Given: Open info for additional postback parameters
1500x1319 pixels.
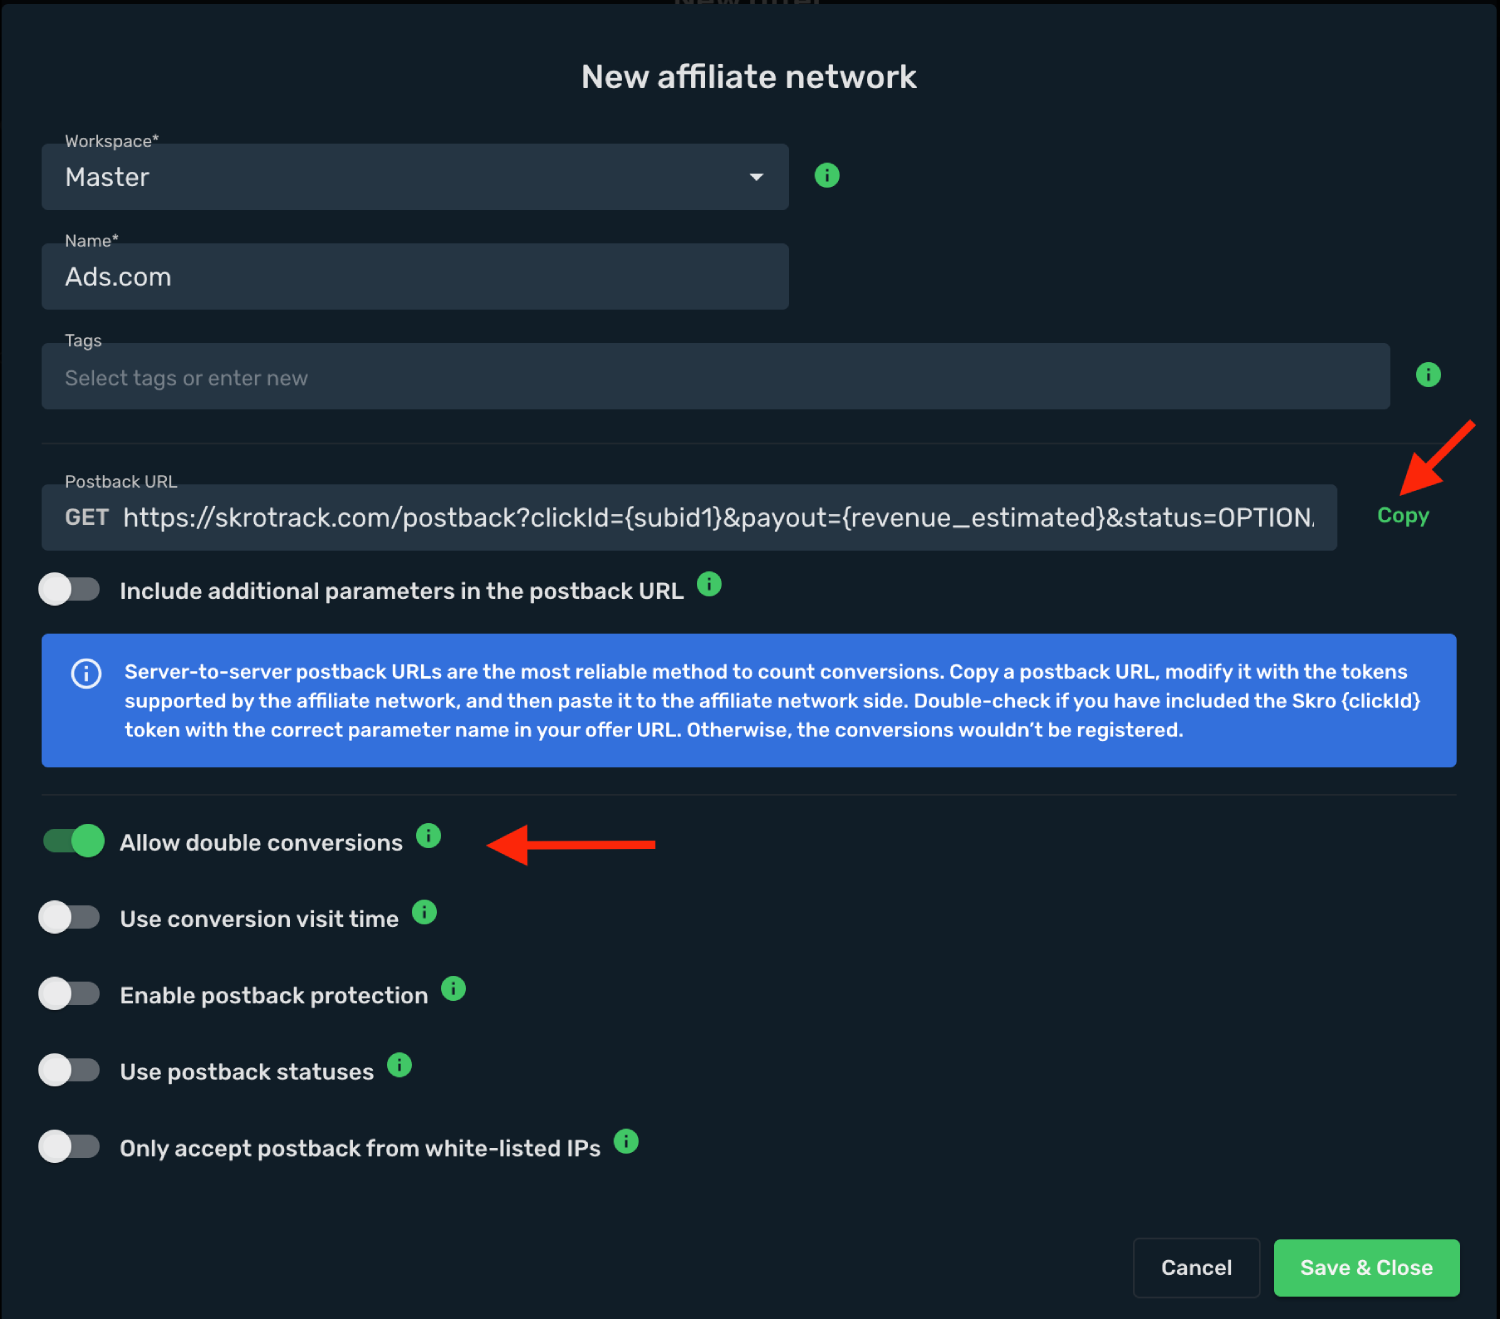Looking at the screenshot, I should pyautogui.click(x=709, y=584).
